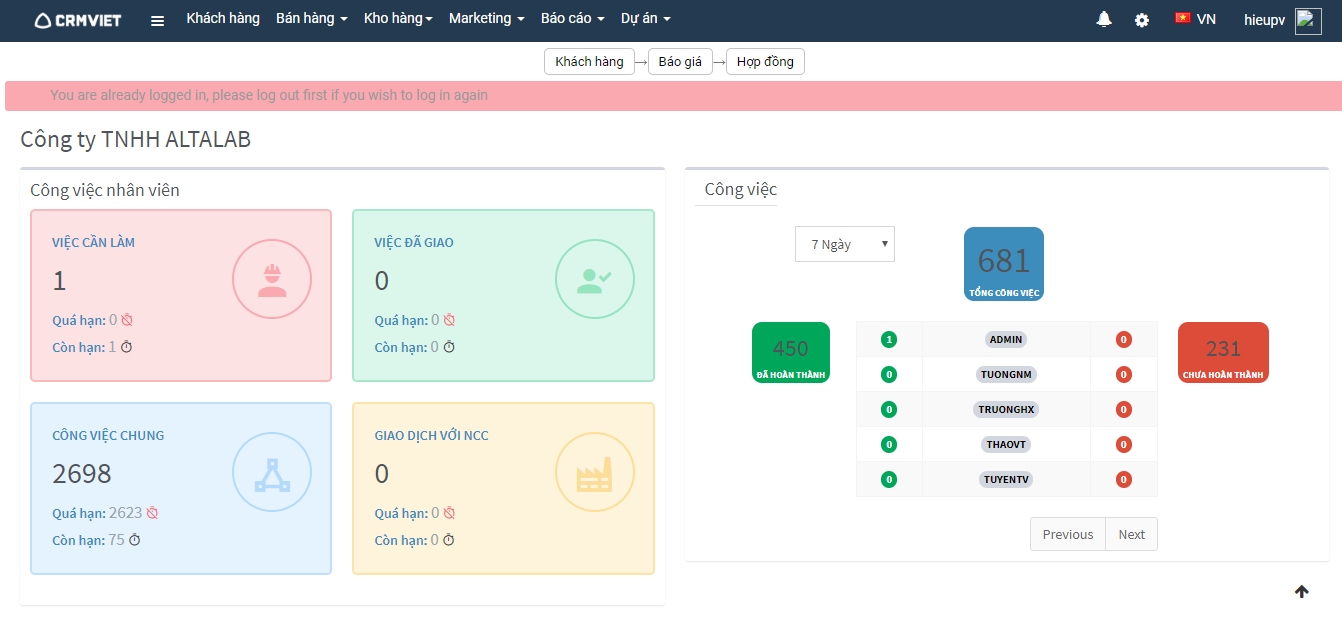Click the stopwatch icon in Công việc chung
This screenshot has height=622, width=1342.
(x=134, y=540)
